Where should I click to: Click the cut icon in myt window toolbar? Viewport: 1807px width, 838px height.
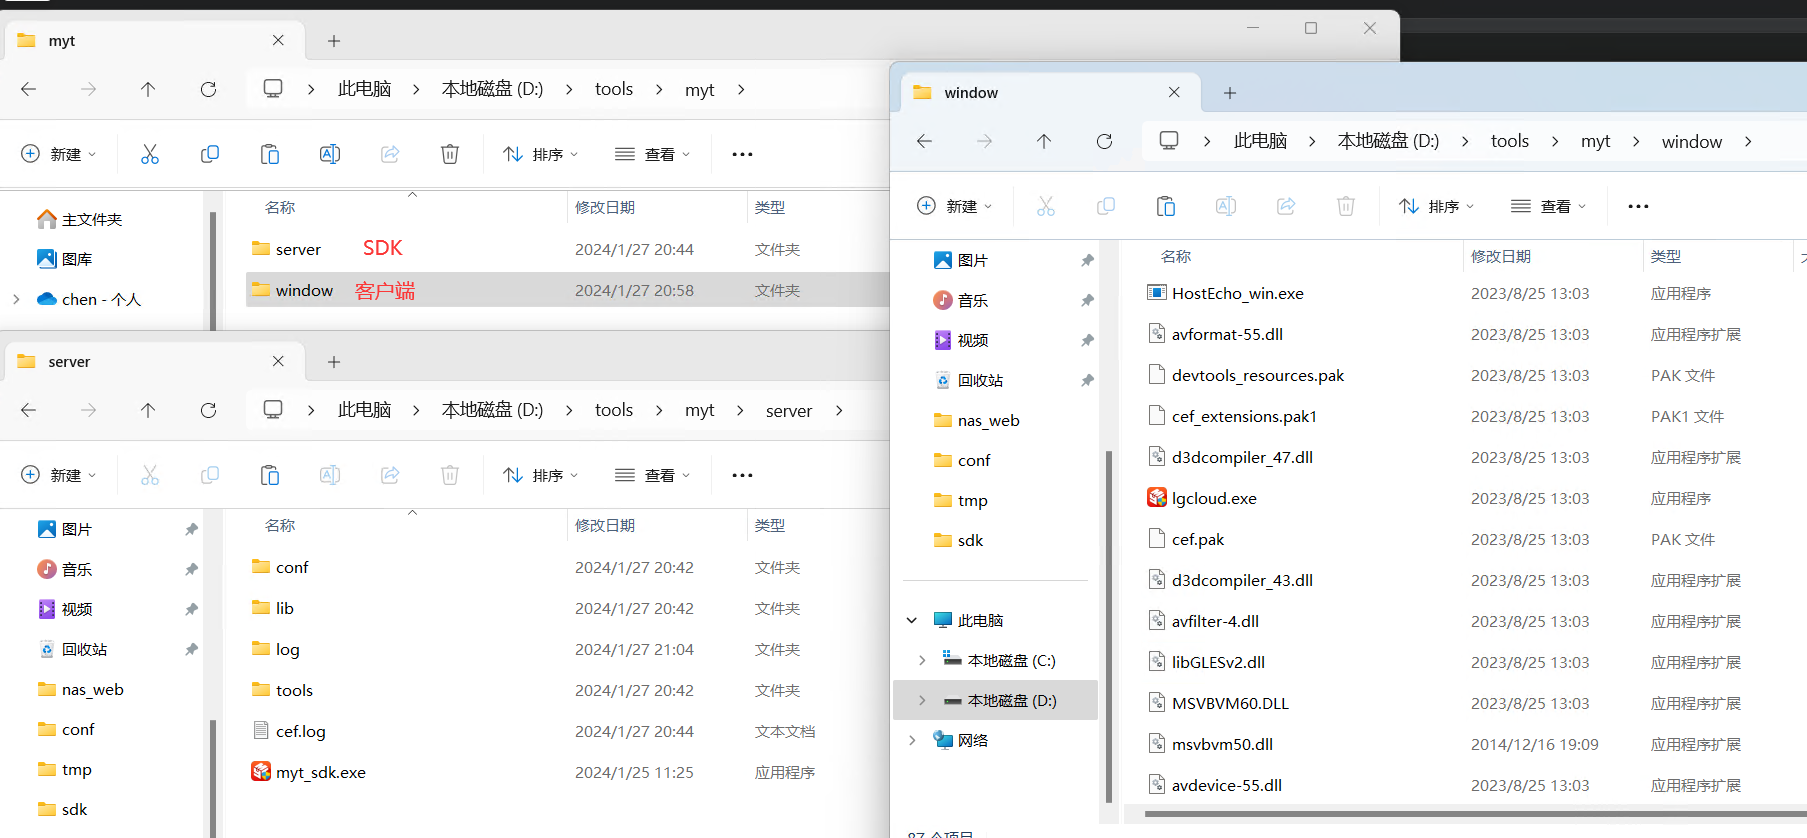tap(150, 154)
